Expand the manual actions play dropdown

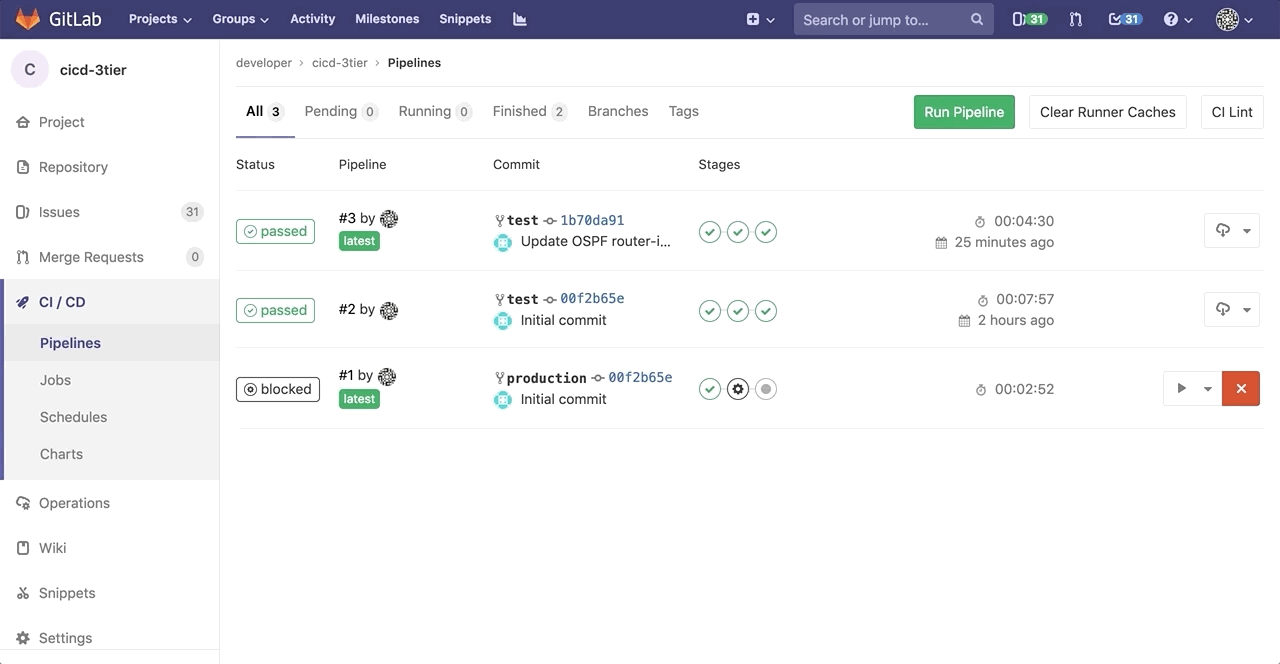pyautogui.click(x=1192, y=389)
